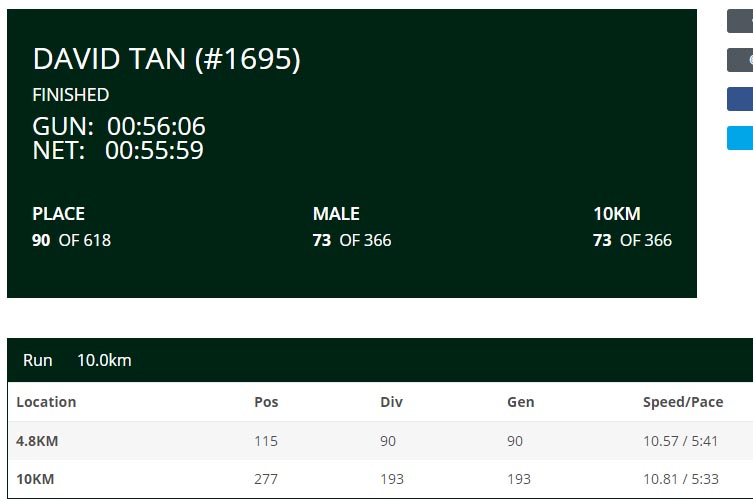Click the Gen column header
The width and height of the screenshot is (753, 501).
click(521, 402)
